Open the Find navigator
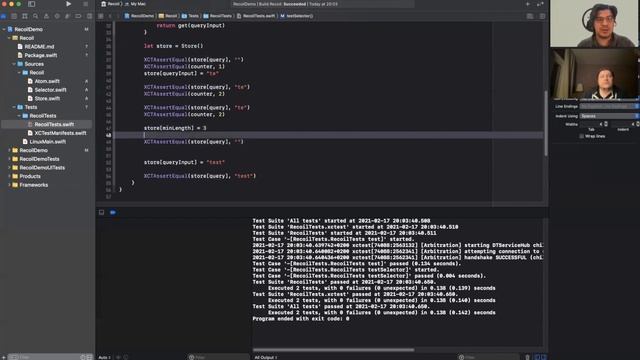 36,16
